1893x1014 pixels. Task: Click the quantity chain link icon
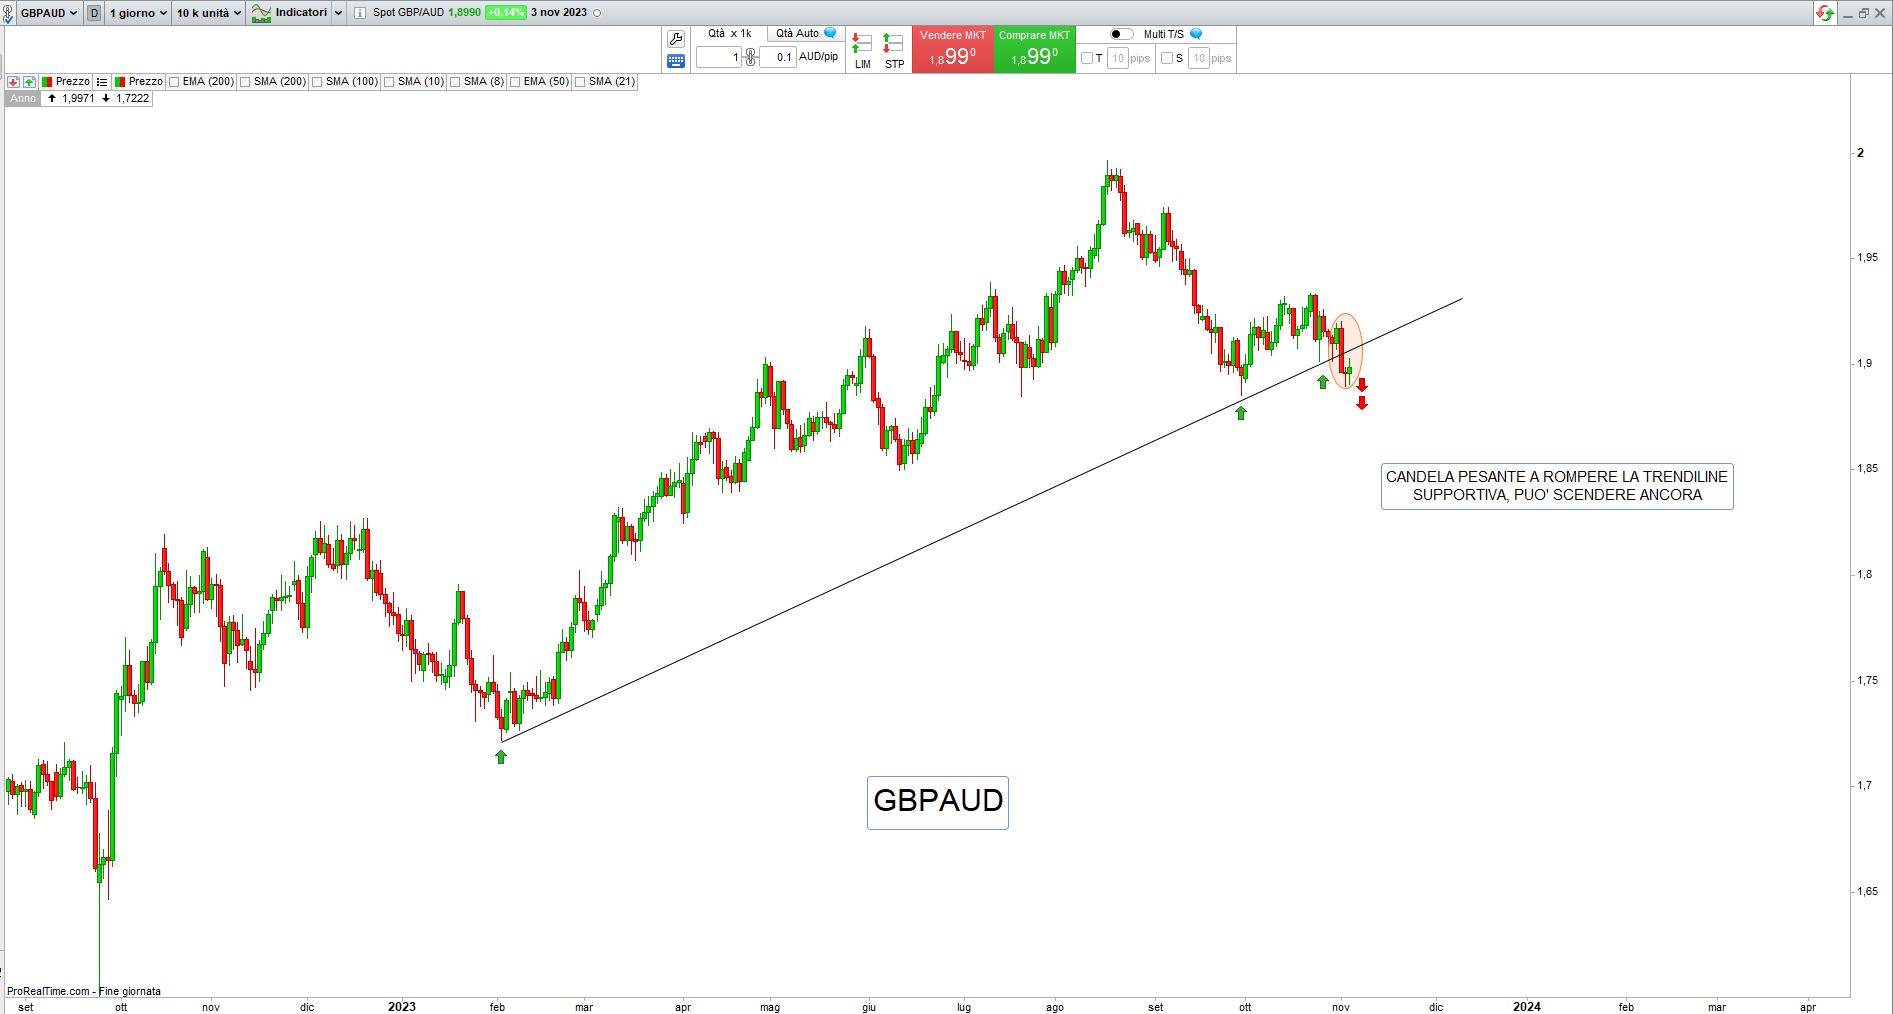click(x=751, y=57)
